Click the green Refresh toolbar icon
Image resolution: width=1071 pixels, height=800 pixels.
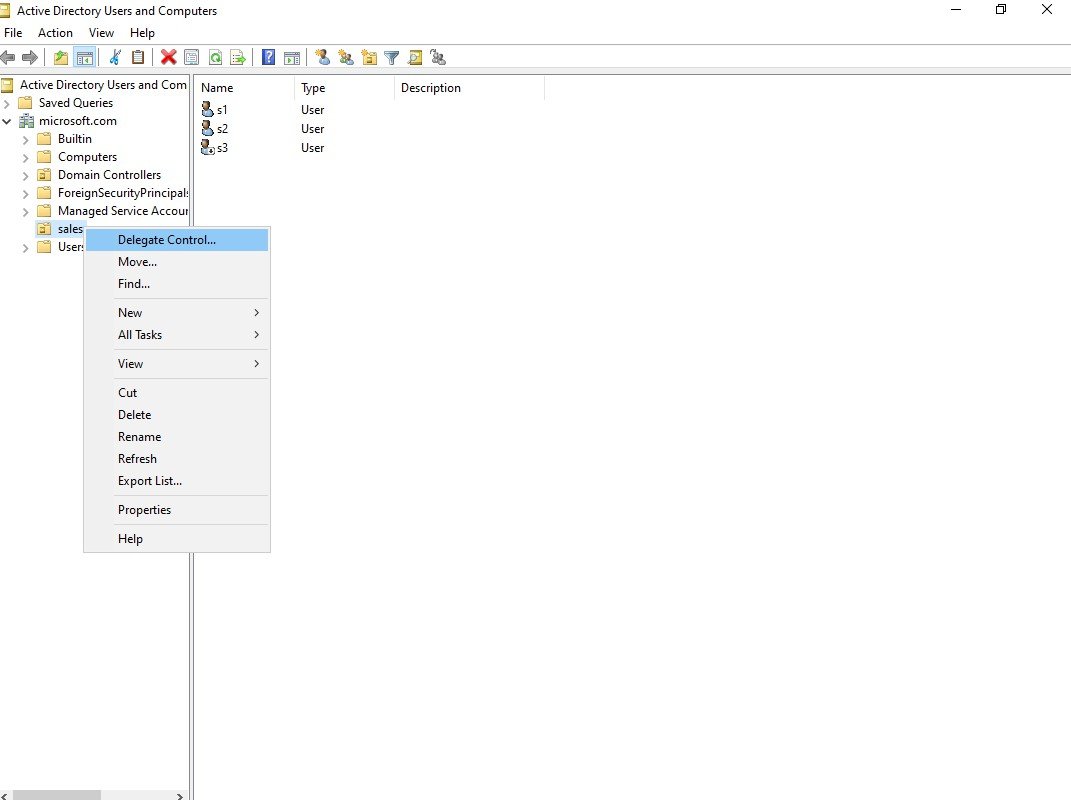pos(215,58)
